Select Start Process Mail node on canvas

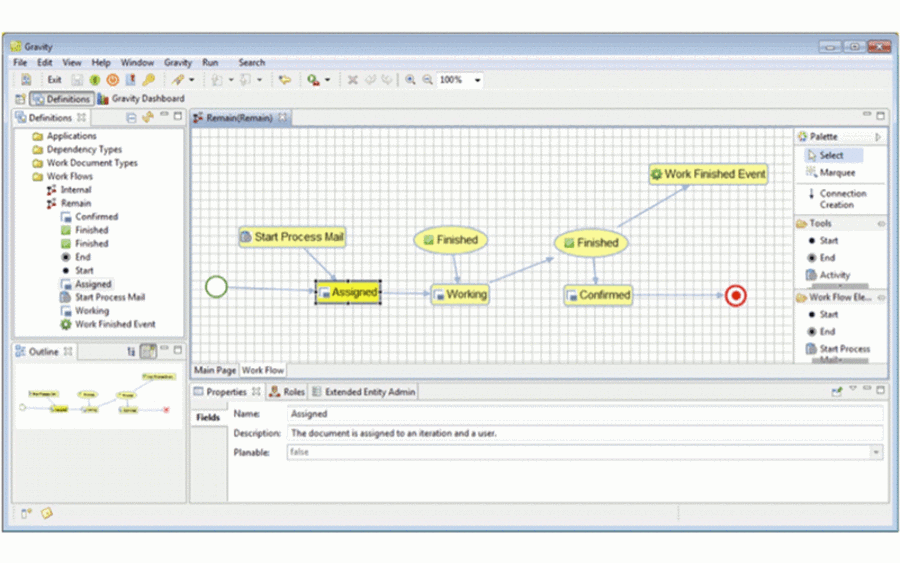point(292,237)
